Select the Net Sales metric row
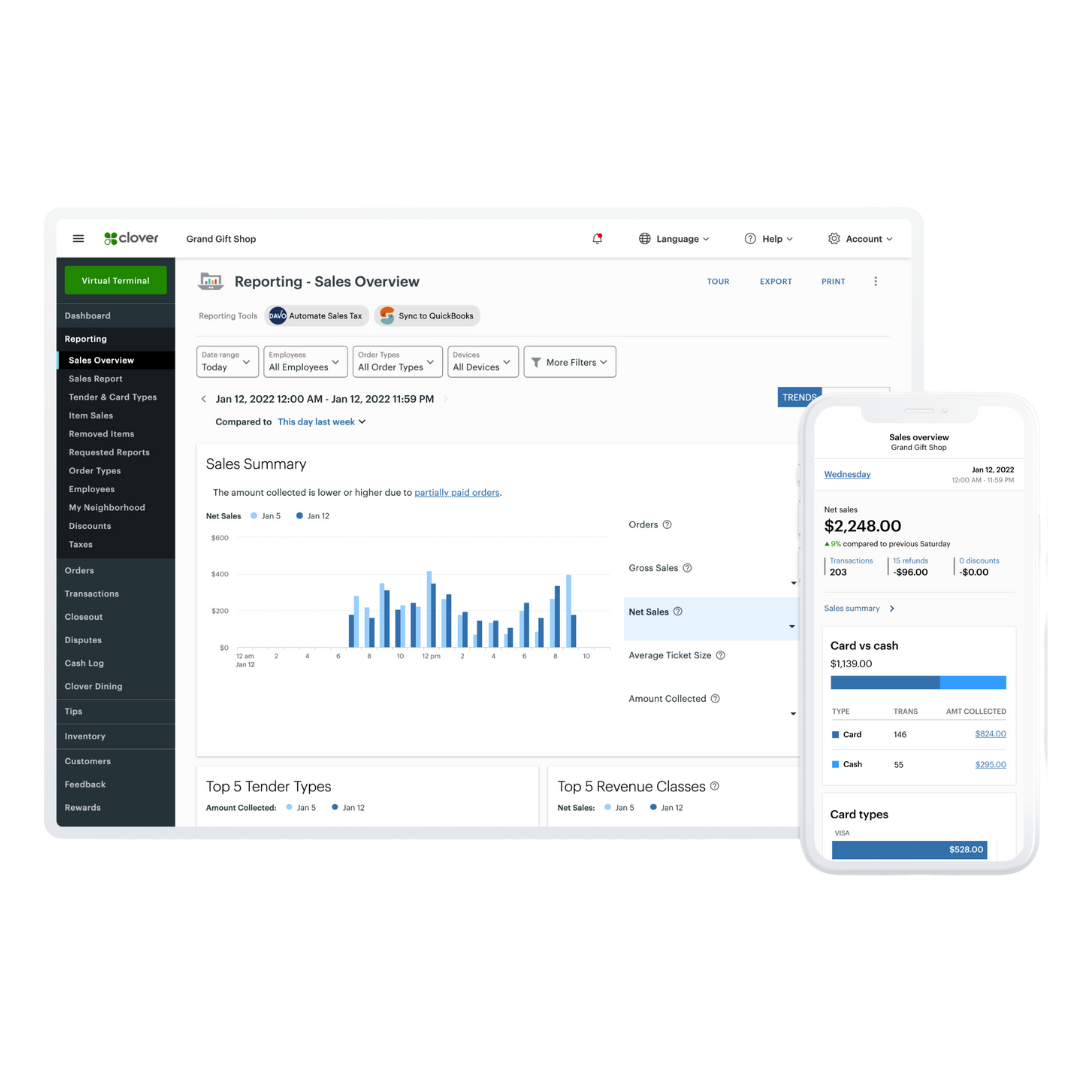This screenshot has width=1080, height=1080. point(712,619)
